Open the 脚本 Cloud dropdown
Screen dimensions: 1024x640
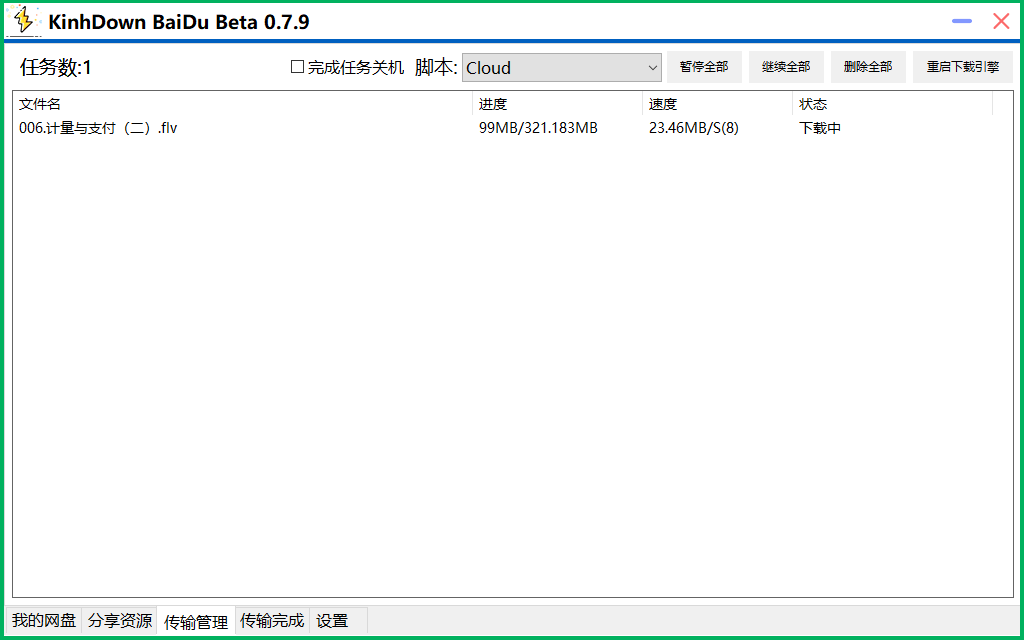pyautogui.click(x=560, y=68)
